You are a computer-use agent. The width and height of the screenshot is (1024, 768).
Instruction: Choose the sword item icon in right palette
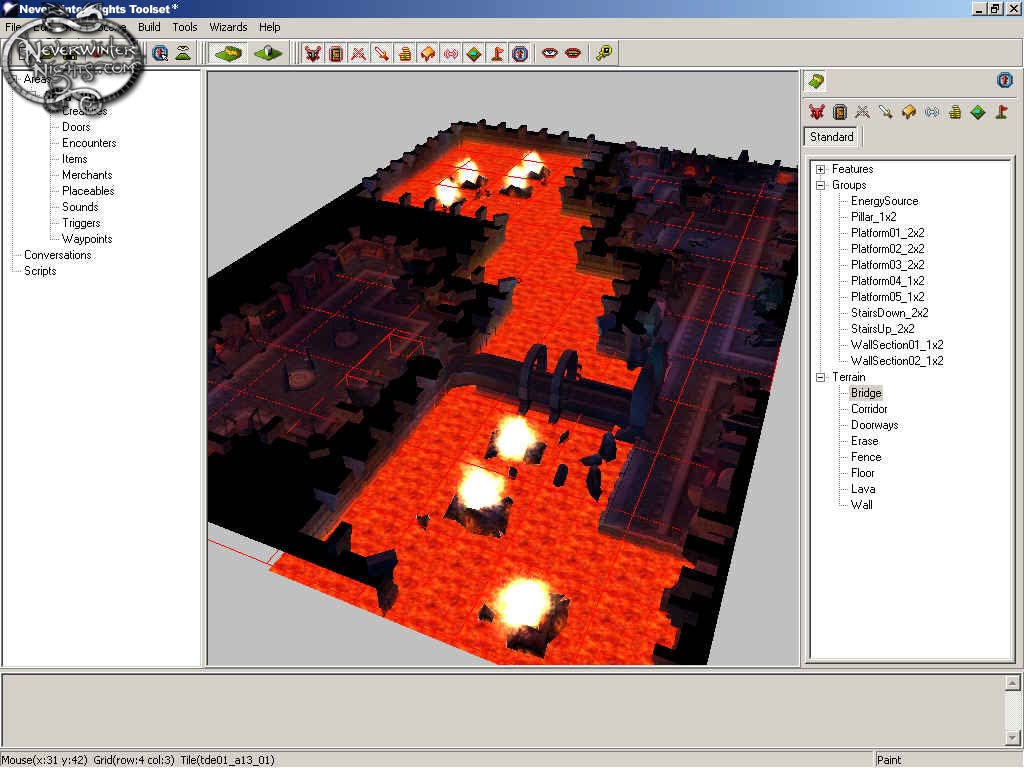886,112
